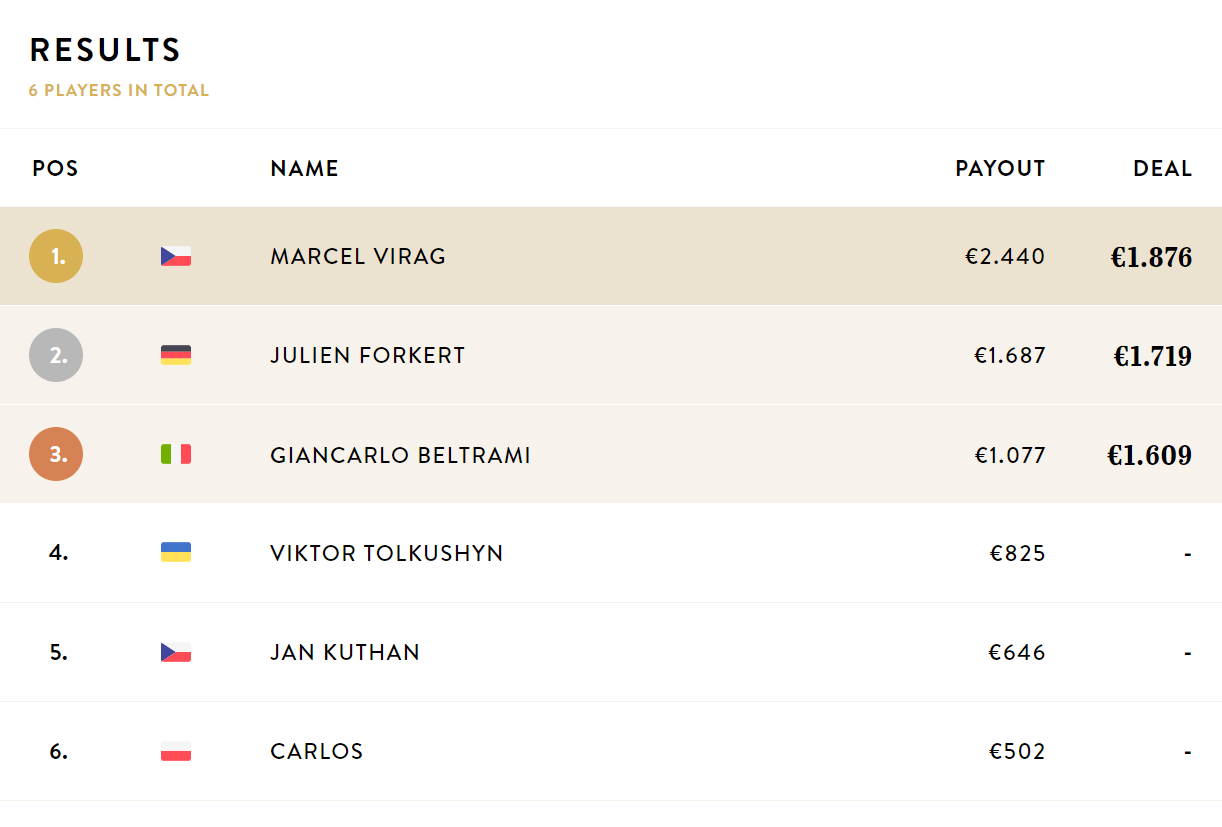Click the Ukrainian flag beside Viktor Tolkushyn
Viewport: 1222px width, 827px height.
tap(176, 552)
